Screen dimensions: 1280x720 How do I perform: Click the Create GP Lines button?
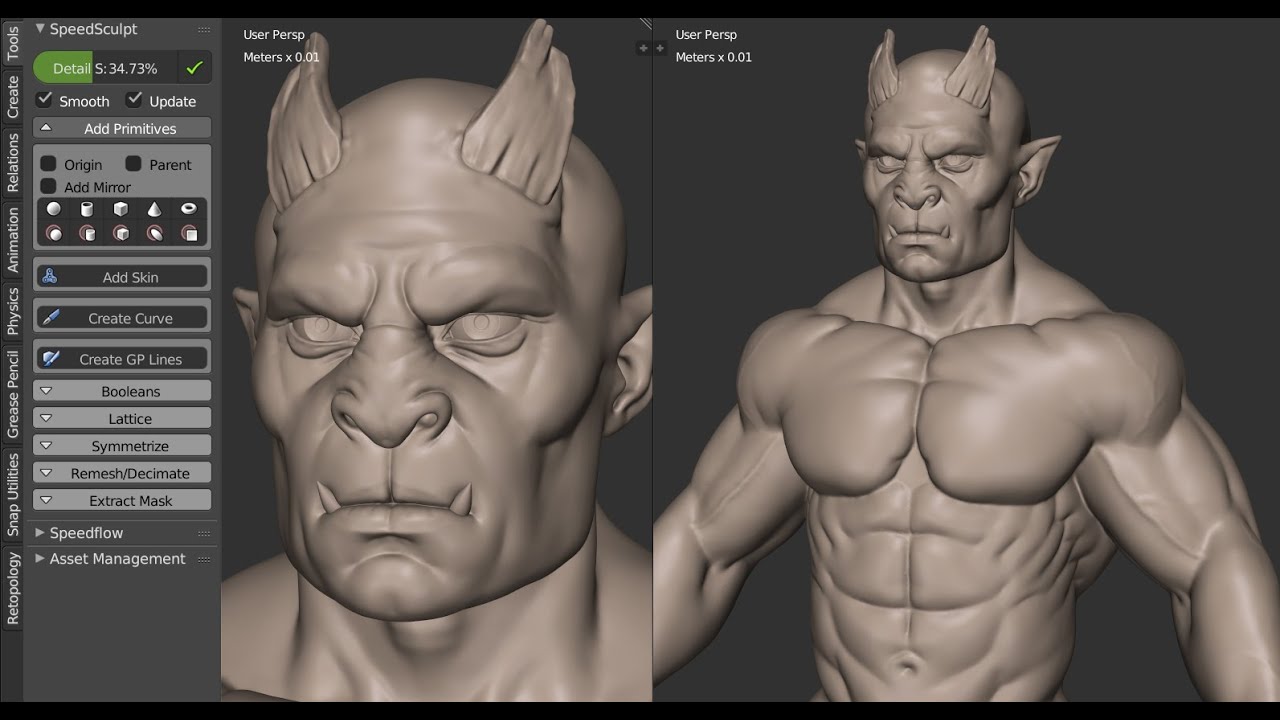122,358
